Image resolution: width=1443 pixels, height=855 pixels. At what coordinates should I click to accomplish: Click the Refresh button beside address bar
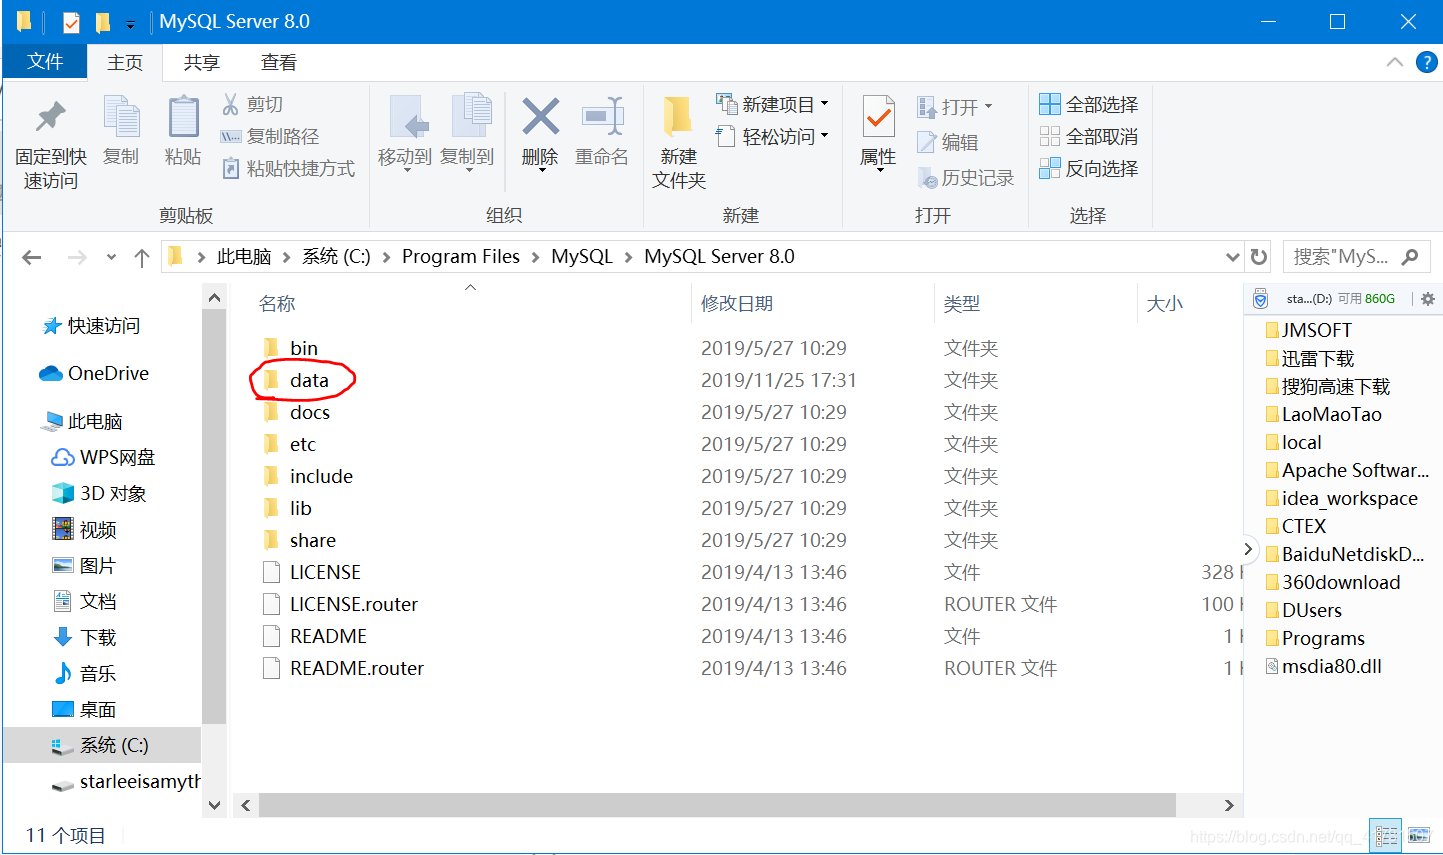pyautogui.click(x=1259, y=257)
